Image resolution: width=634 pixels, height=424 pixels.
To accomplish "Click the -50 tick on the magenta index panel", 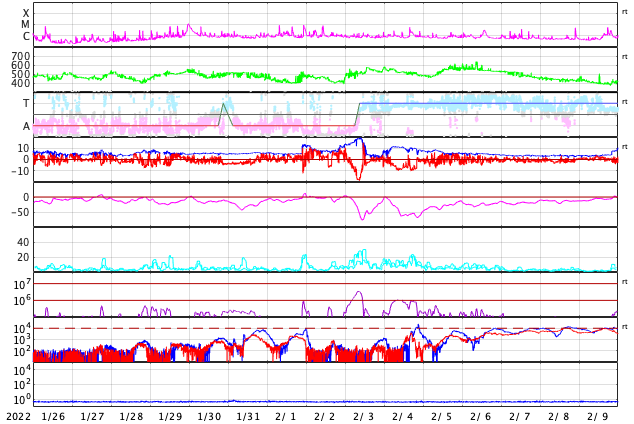I will pyautogui.click(x=20, y=212).
